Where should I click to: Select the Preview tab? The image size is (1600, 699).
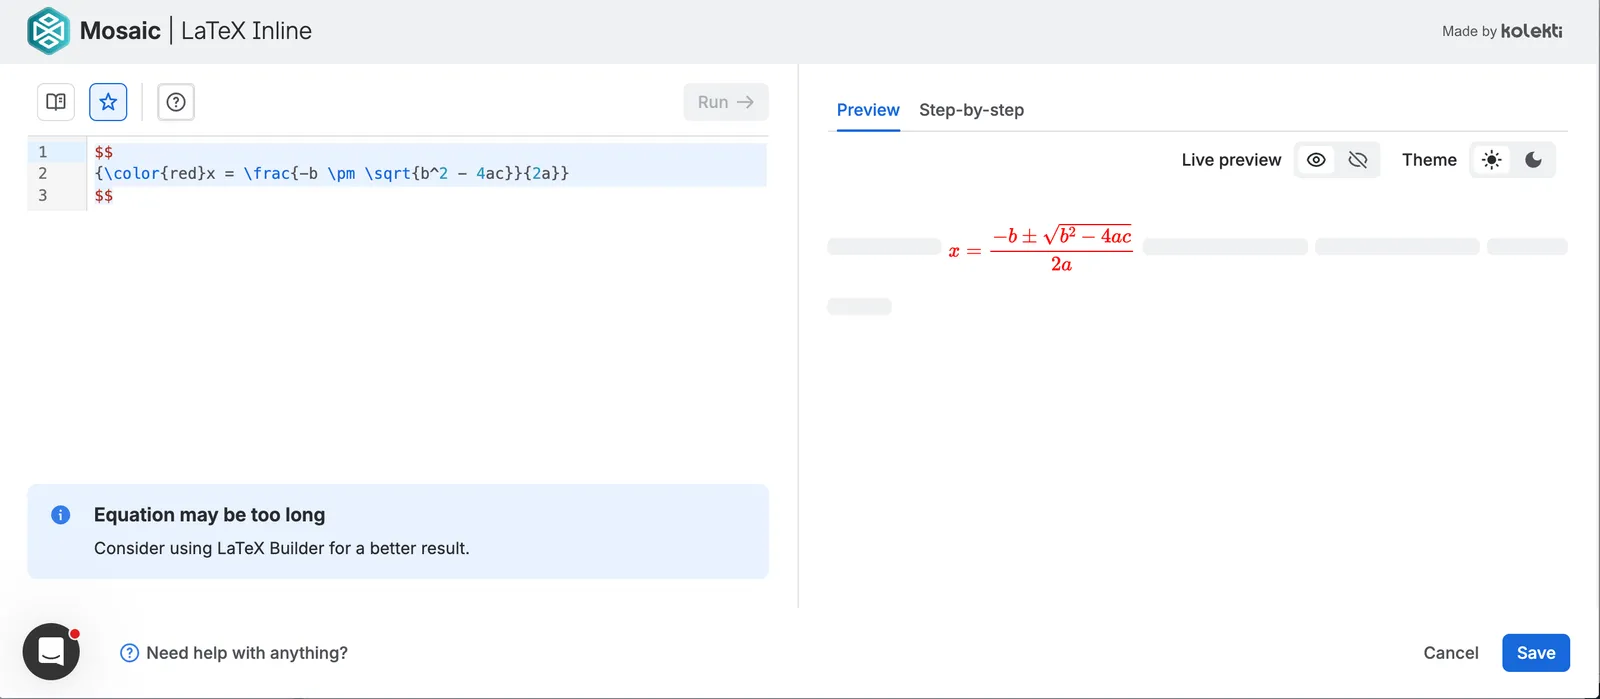(868, 110)
